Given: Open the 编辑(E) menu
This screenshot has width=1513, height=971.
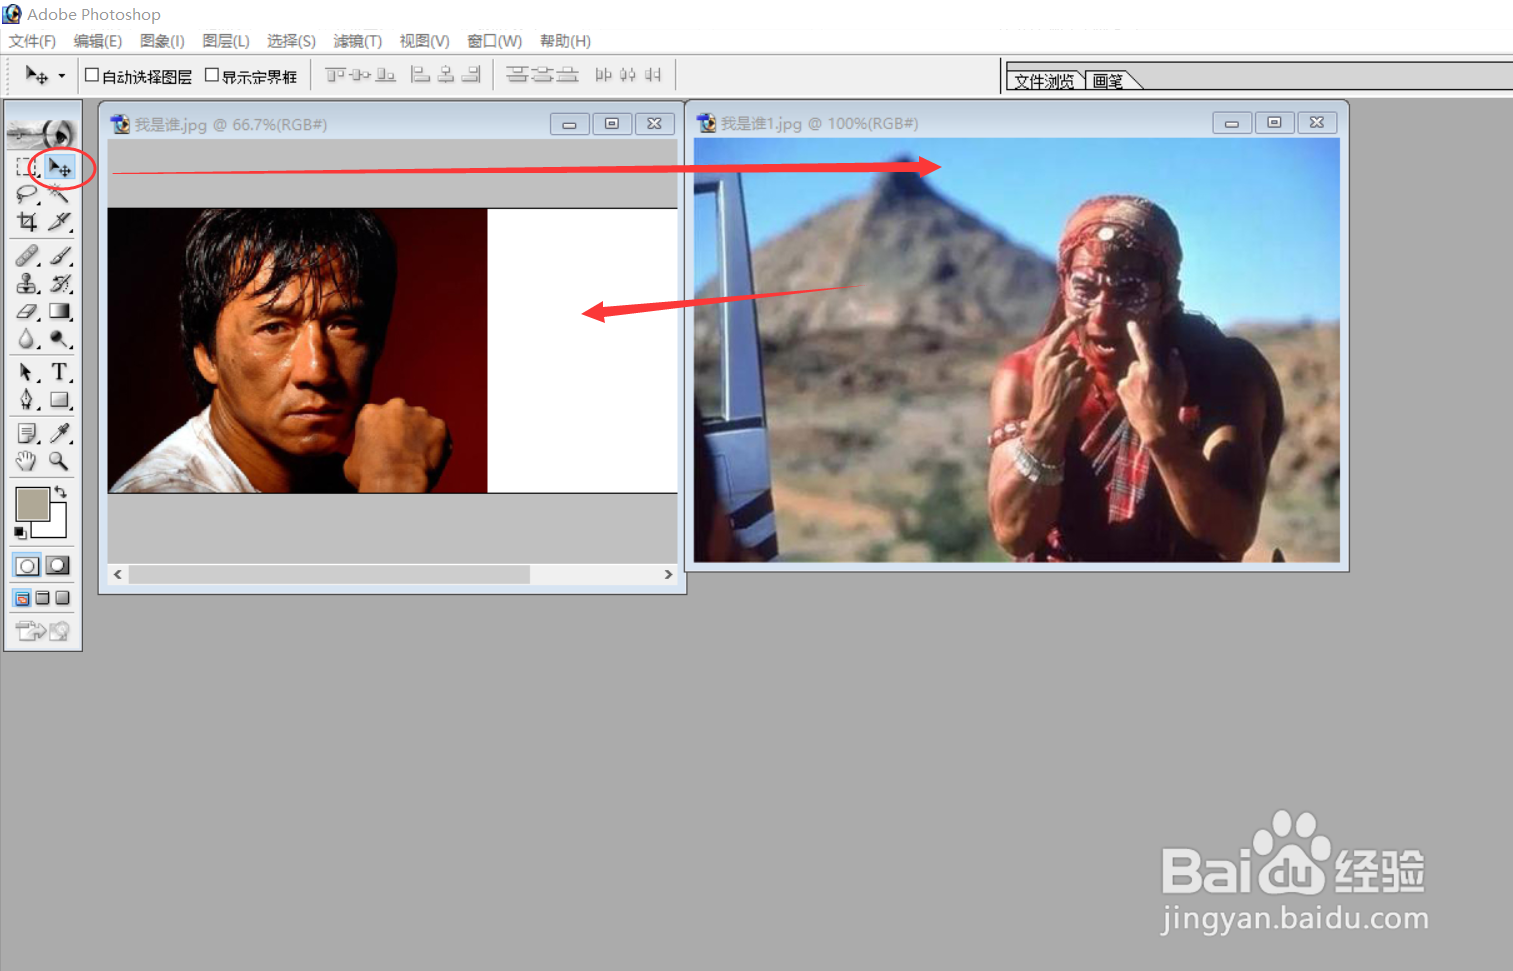Looking at the screenshot, I should point(98,41).
